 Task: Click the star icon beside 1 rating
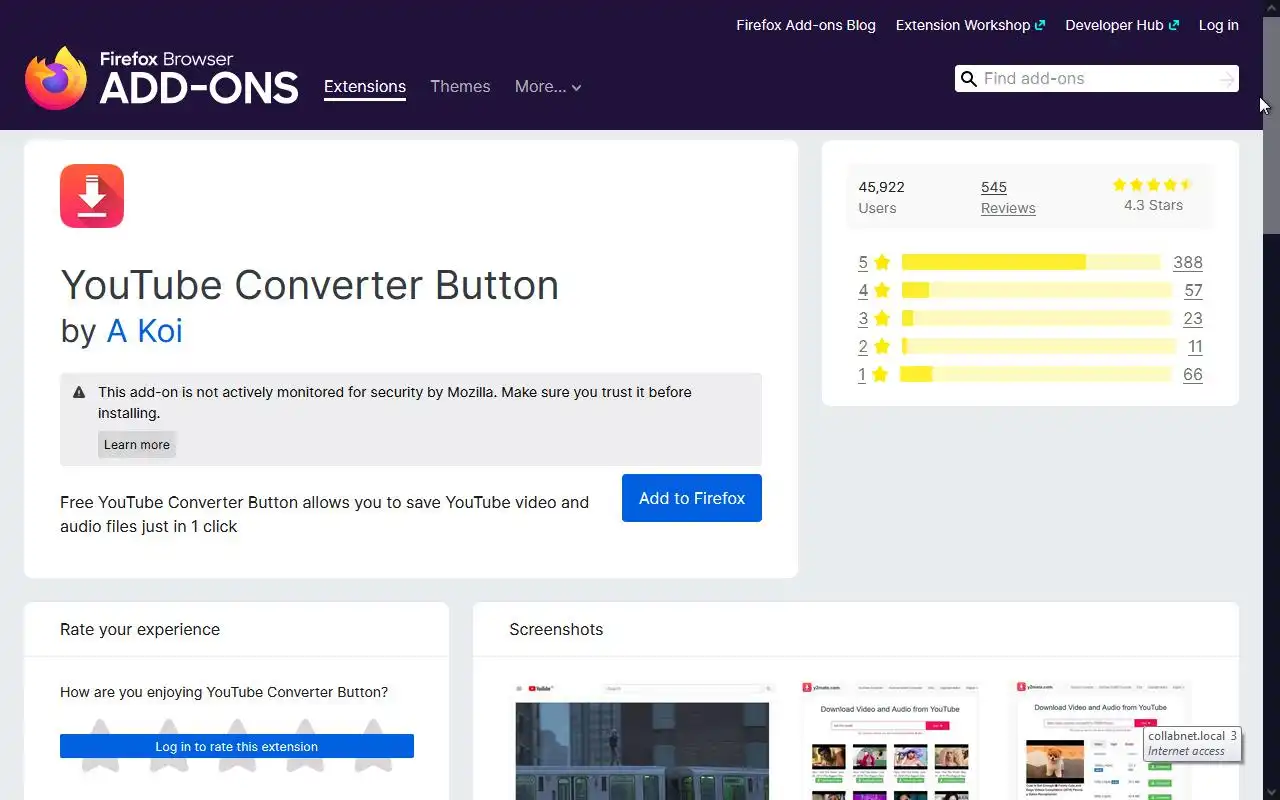coord(879,375)
